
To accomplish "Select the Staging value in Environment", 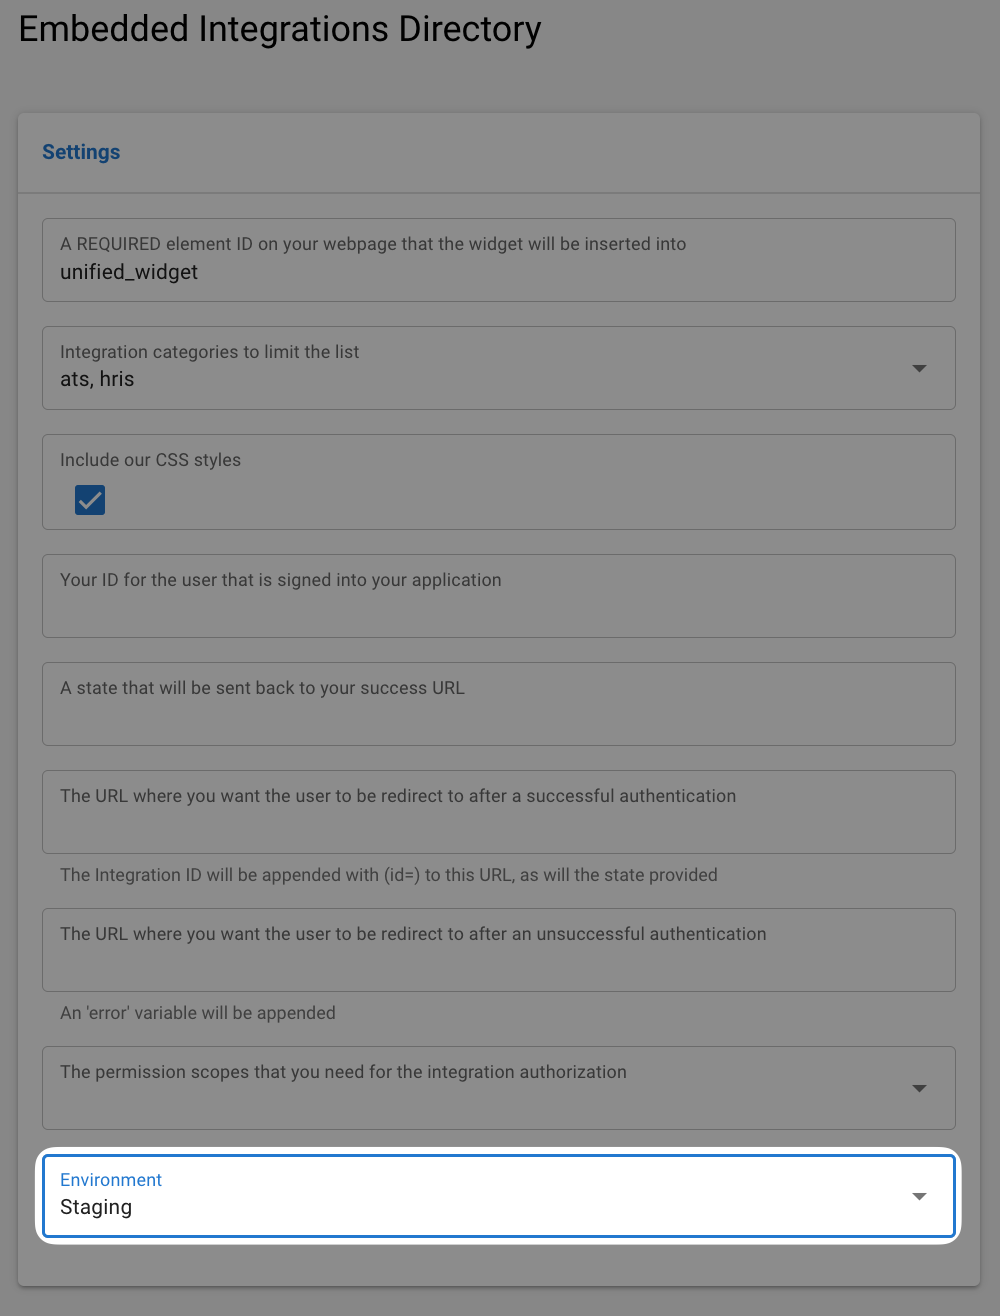I will pos(96,1207).
